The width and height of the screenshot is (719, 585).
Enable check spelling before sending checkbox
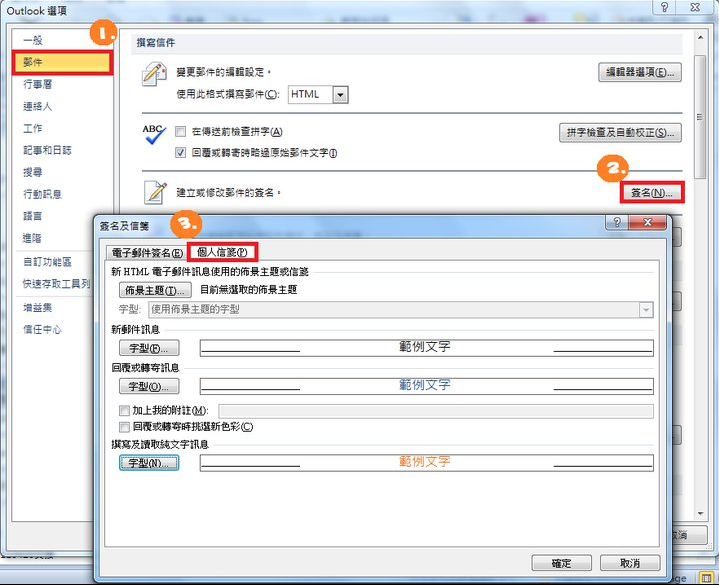(181, 132)
